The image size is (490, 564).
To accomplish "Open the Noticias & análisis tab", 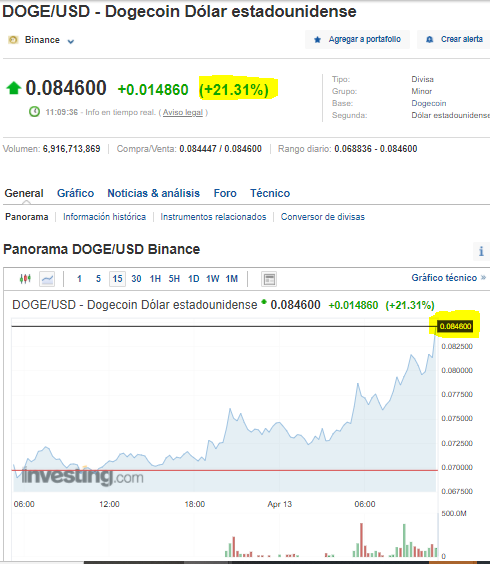I will 154,193.
